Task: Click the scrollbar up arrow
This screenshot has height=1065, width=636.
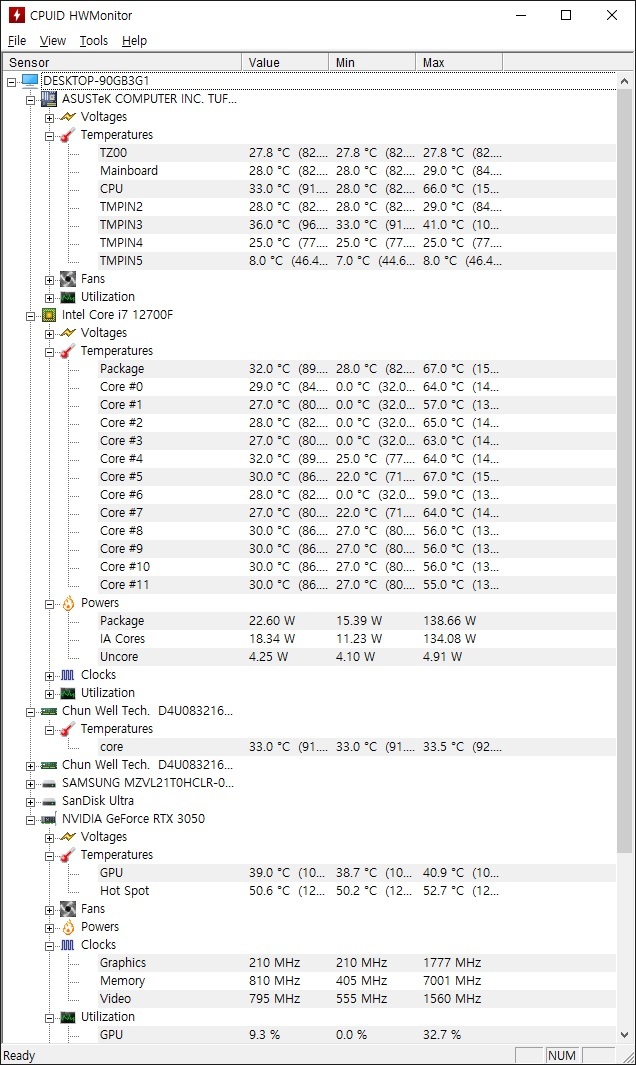Action: 624,80
